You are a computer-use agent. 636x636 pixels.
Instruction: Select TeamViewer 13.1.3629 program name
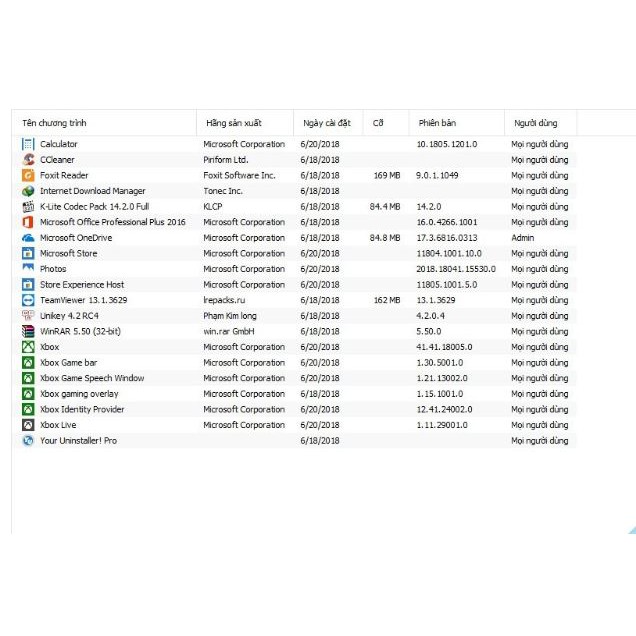[x=84, y=300]
